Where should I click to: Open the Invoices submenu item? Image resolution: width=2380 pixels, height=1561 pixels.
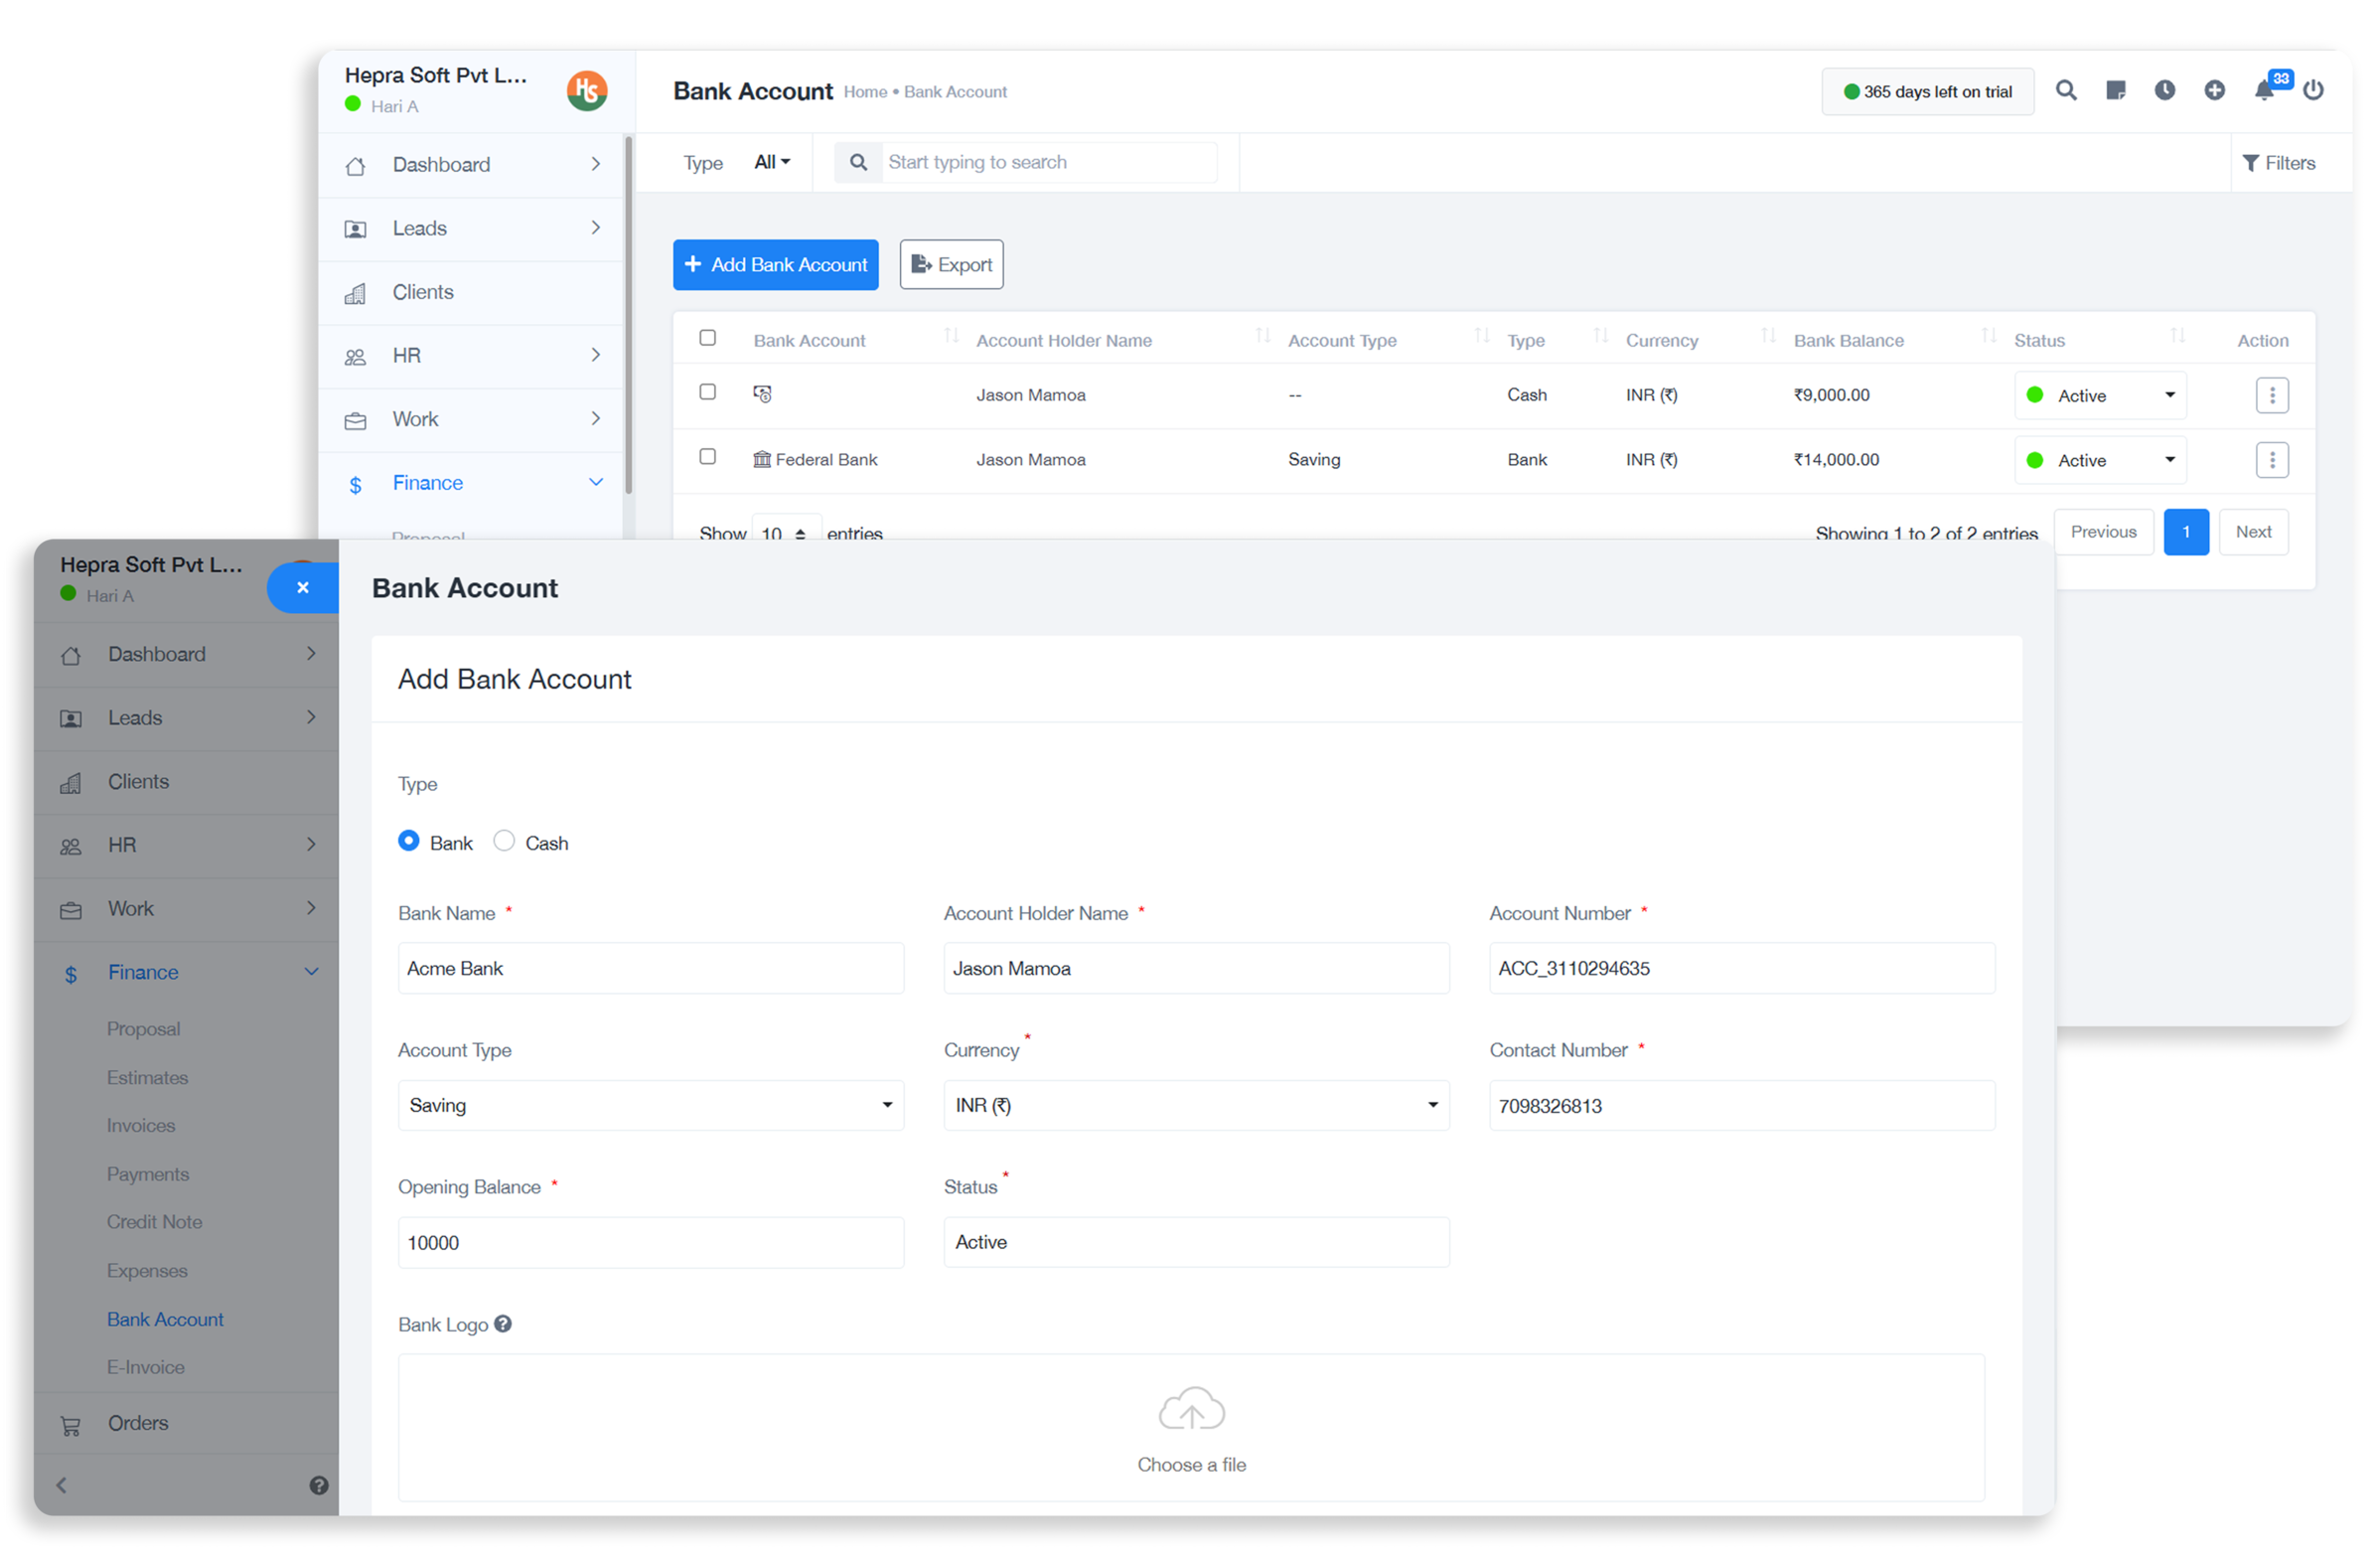(x=141, y=1125)
